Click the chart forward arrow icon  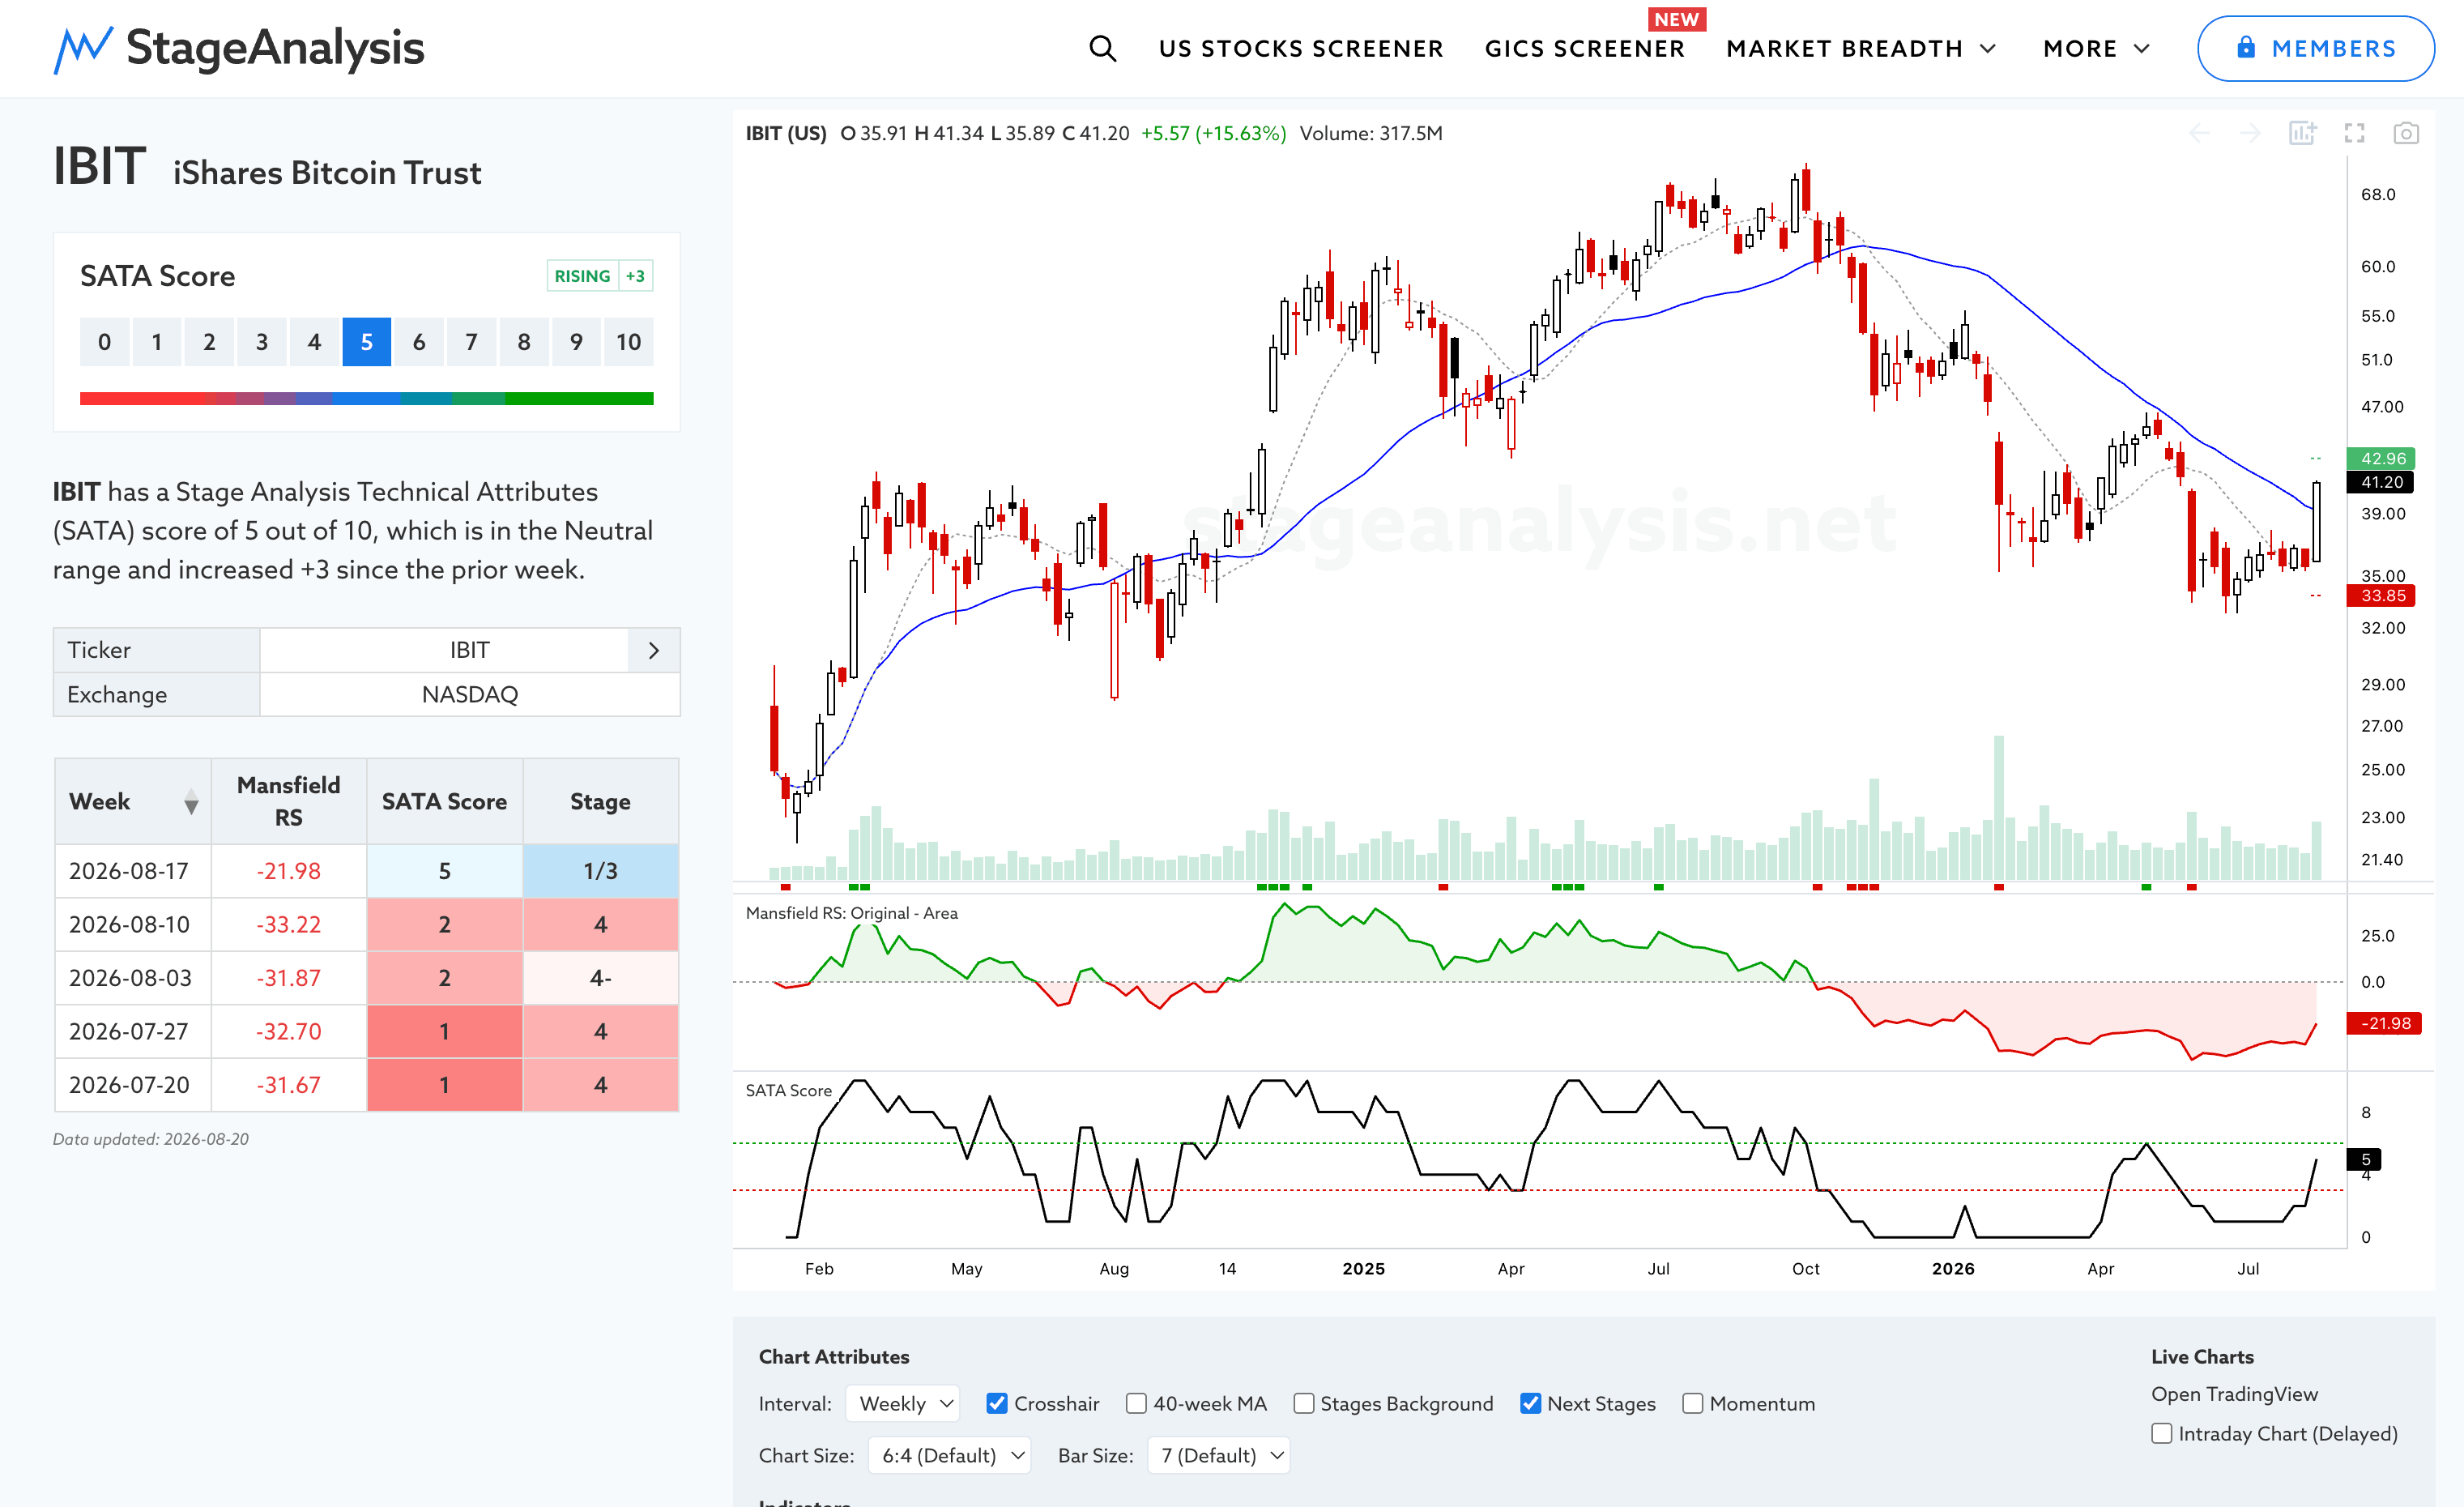click(2250, 133)
